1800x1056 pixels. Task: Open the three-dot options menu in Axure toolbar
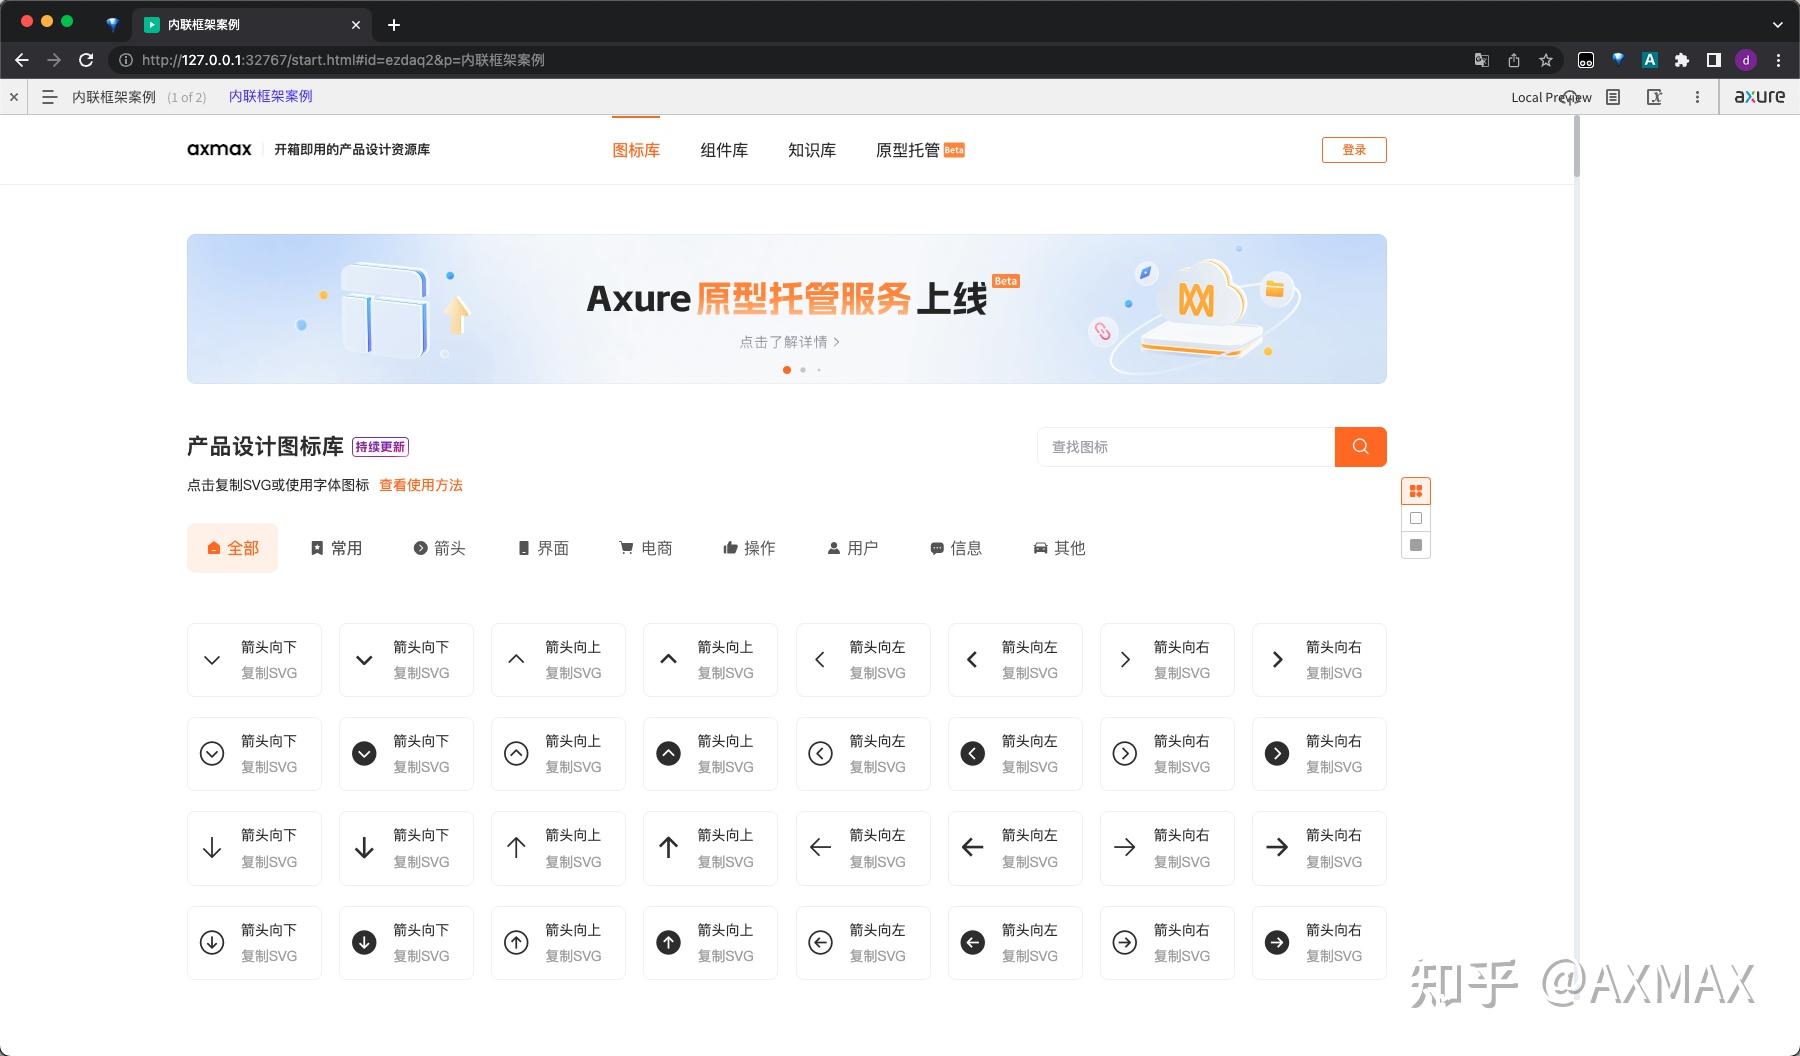pyautogui.click(x=1697, y=97)
